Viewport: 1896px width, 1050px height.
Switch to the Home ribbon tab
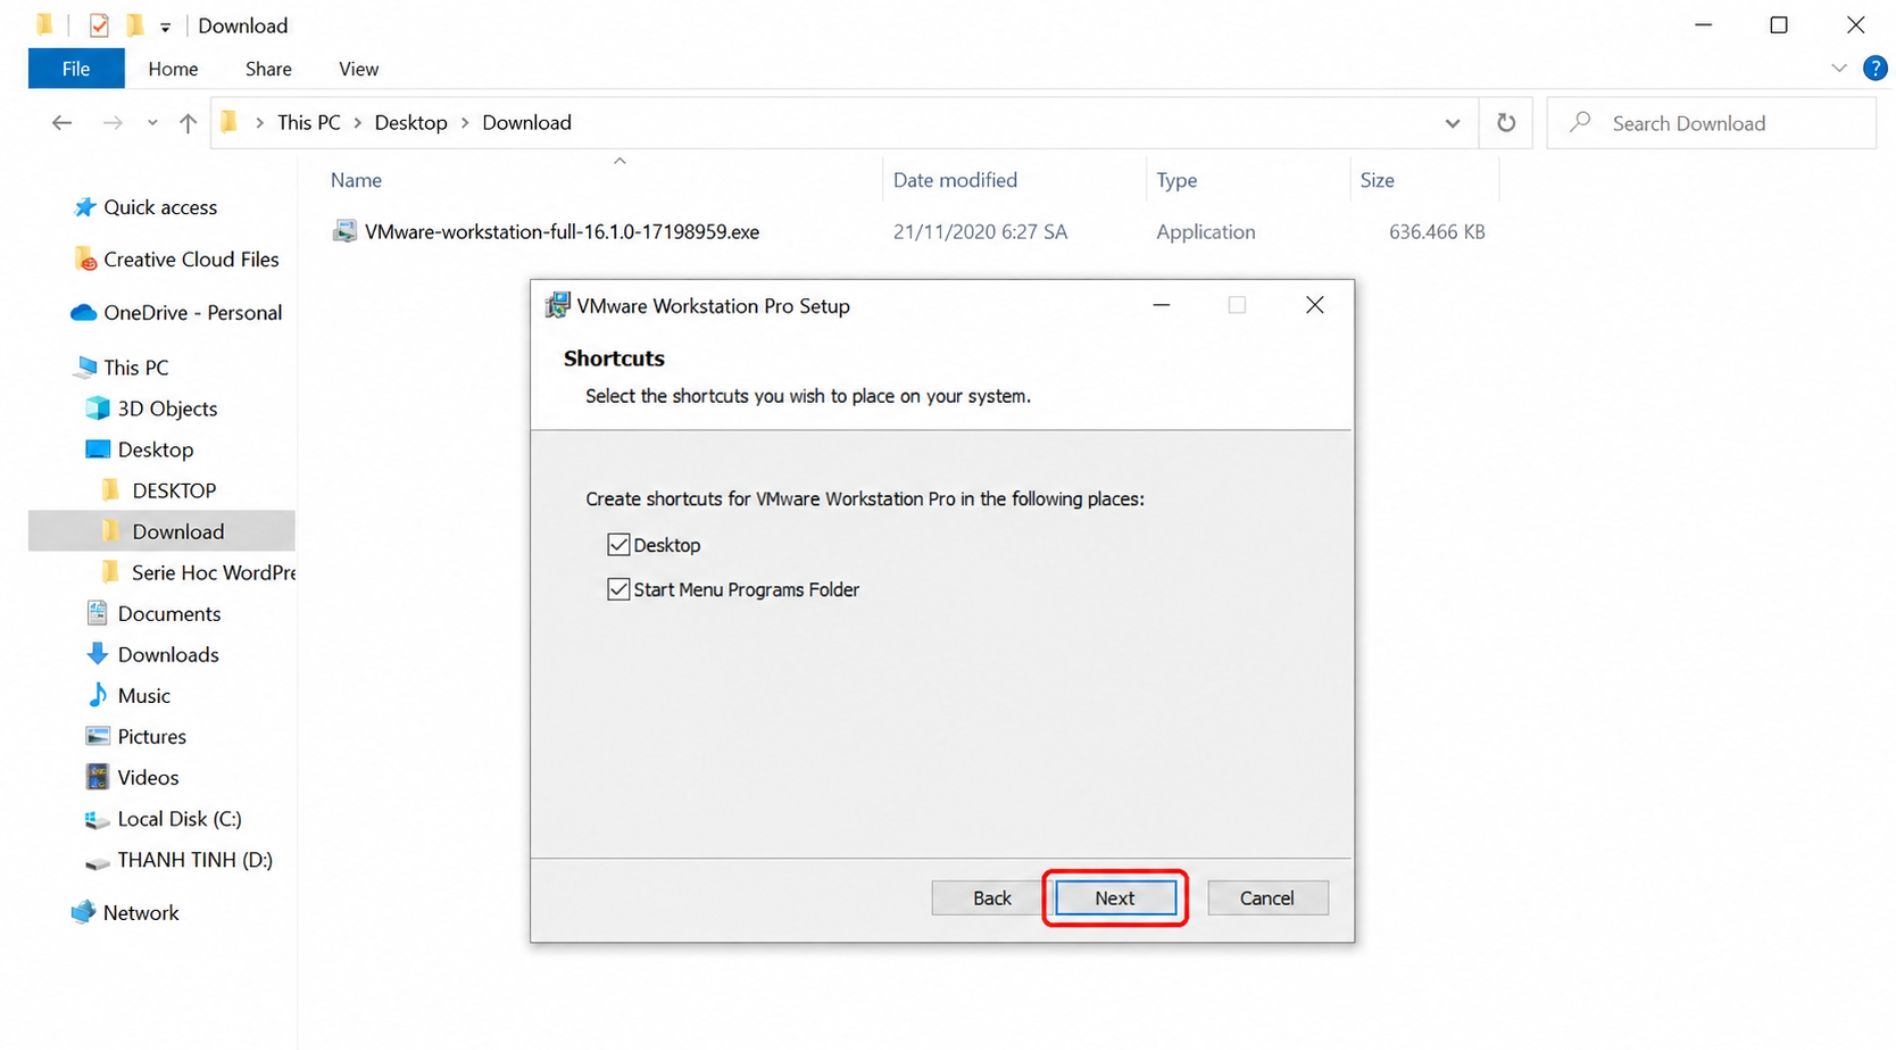(173, 69)
